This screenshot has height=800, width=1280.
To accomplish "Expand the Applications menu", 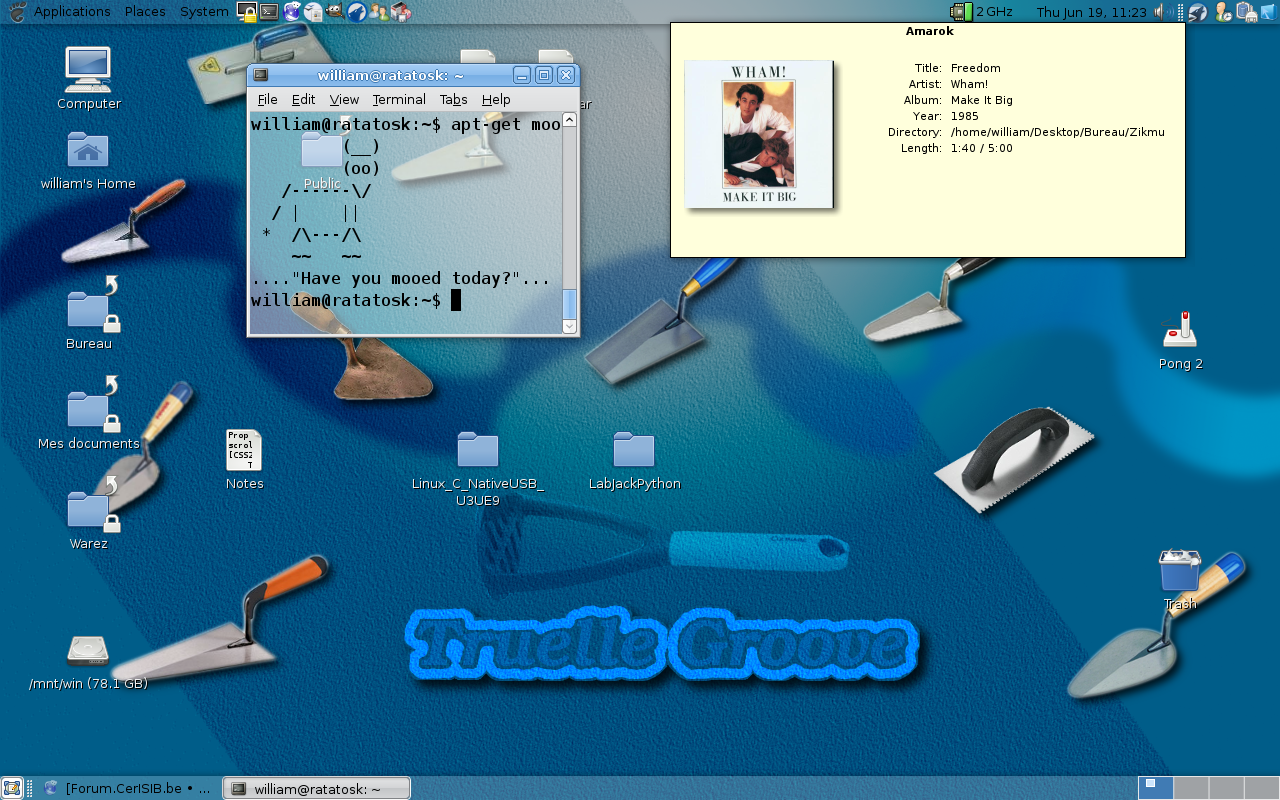I will coord(72,12).
